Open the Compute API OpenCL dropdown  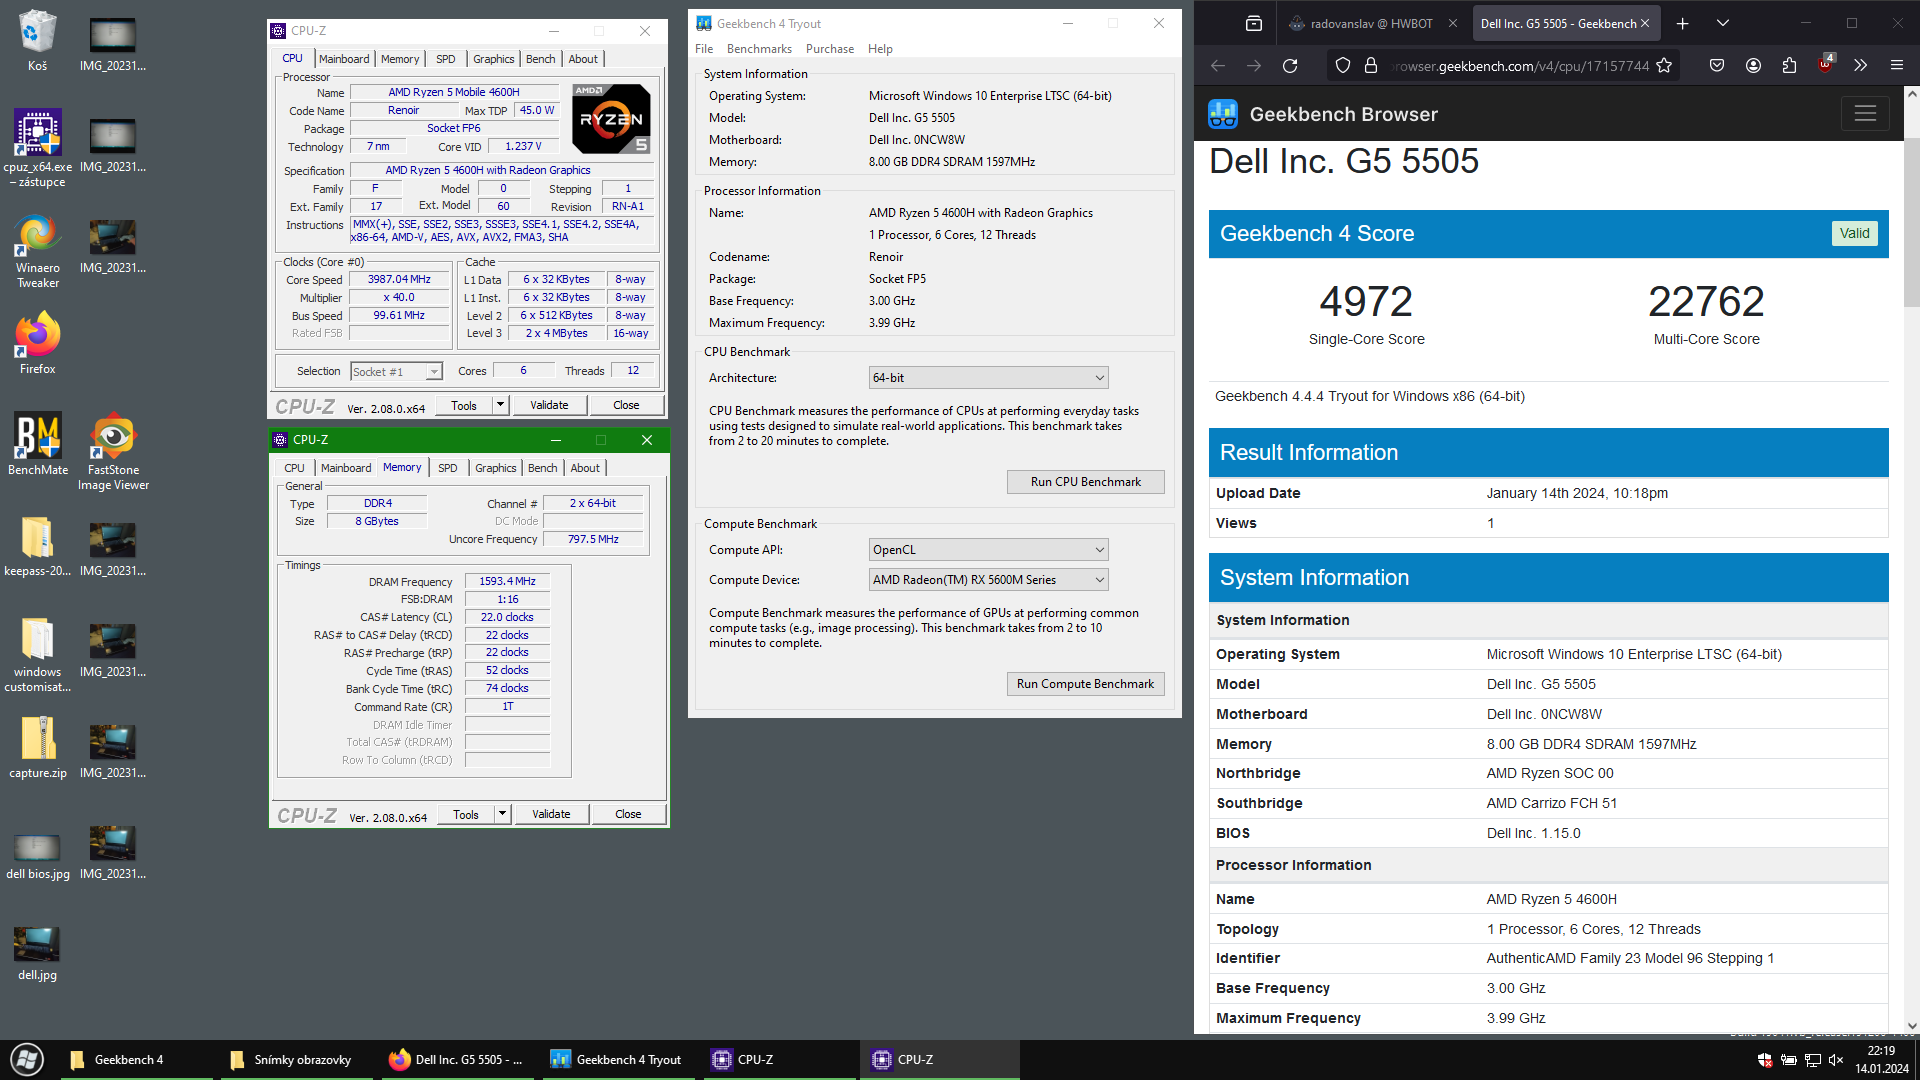[988, 550]
